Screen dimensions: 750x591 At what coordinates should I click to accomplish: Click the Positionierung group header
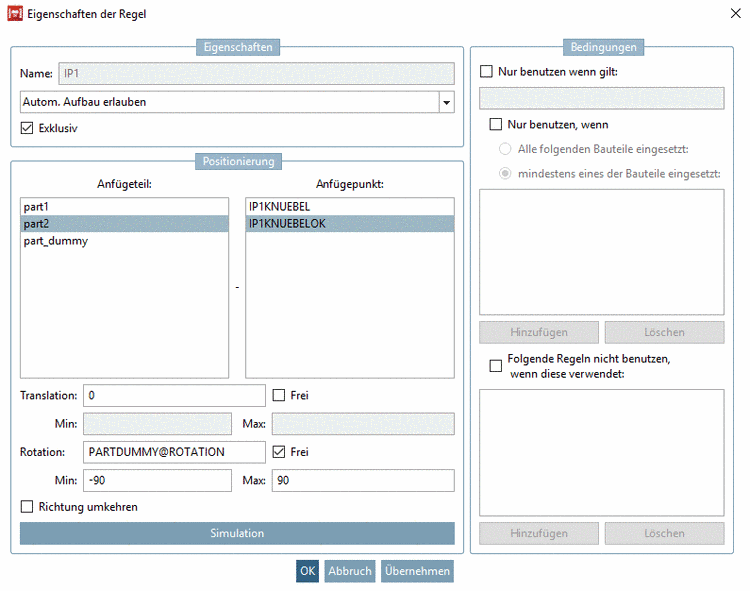(x=238, y=162)
